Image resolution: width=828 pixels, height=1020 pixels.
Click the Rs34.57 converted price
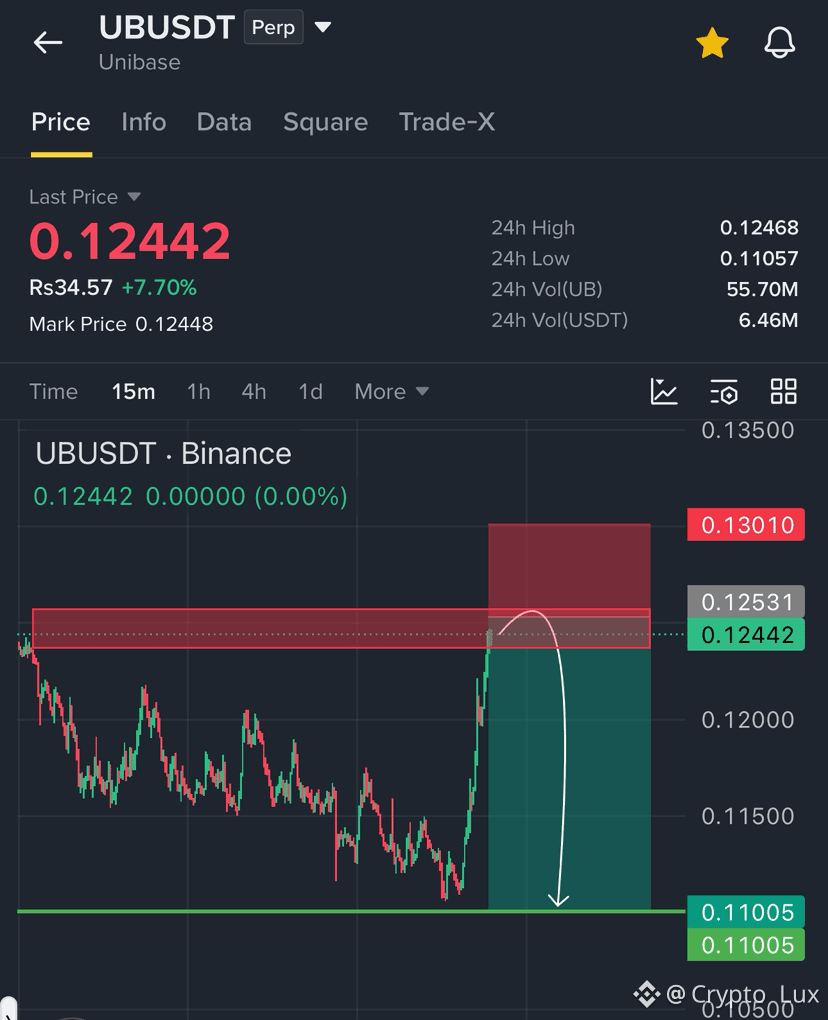[71, 288]
